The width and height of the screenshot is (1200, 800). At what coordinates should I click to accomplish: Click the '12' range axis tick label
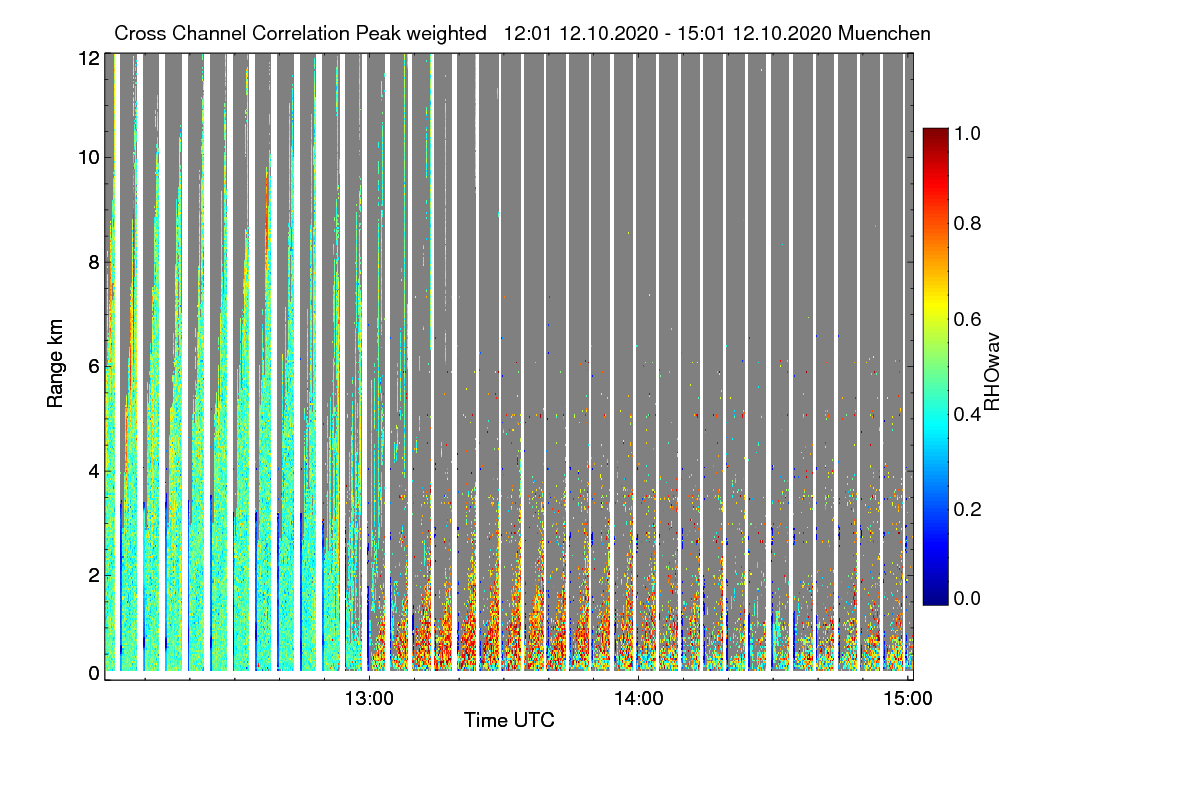(x=89, y=58)
